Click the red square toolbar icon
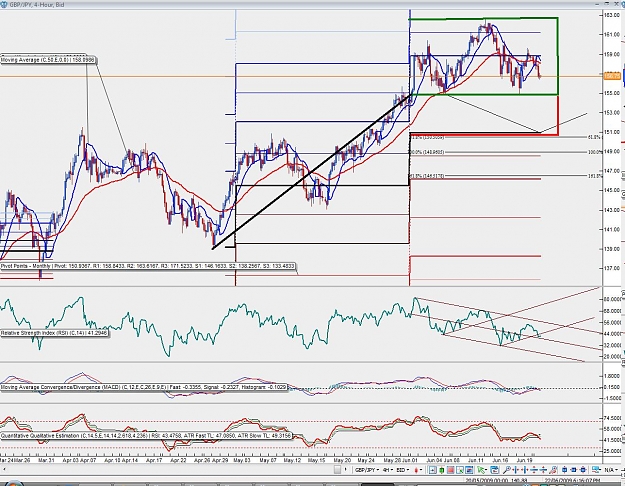Screen dimensions: 625x486 click(450, 470)
